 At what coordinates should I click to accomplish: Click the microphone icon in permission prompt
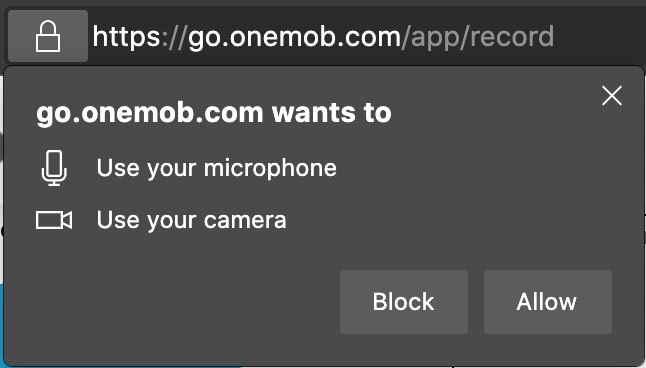click(x=54, y=168)
